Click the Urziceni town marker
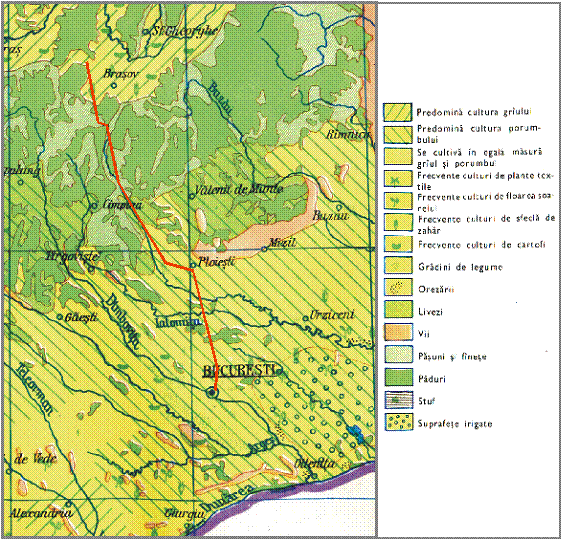The height and width of the screenshot is (542, 563). (305, 318)
